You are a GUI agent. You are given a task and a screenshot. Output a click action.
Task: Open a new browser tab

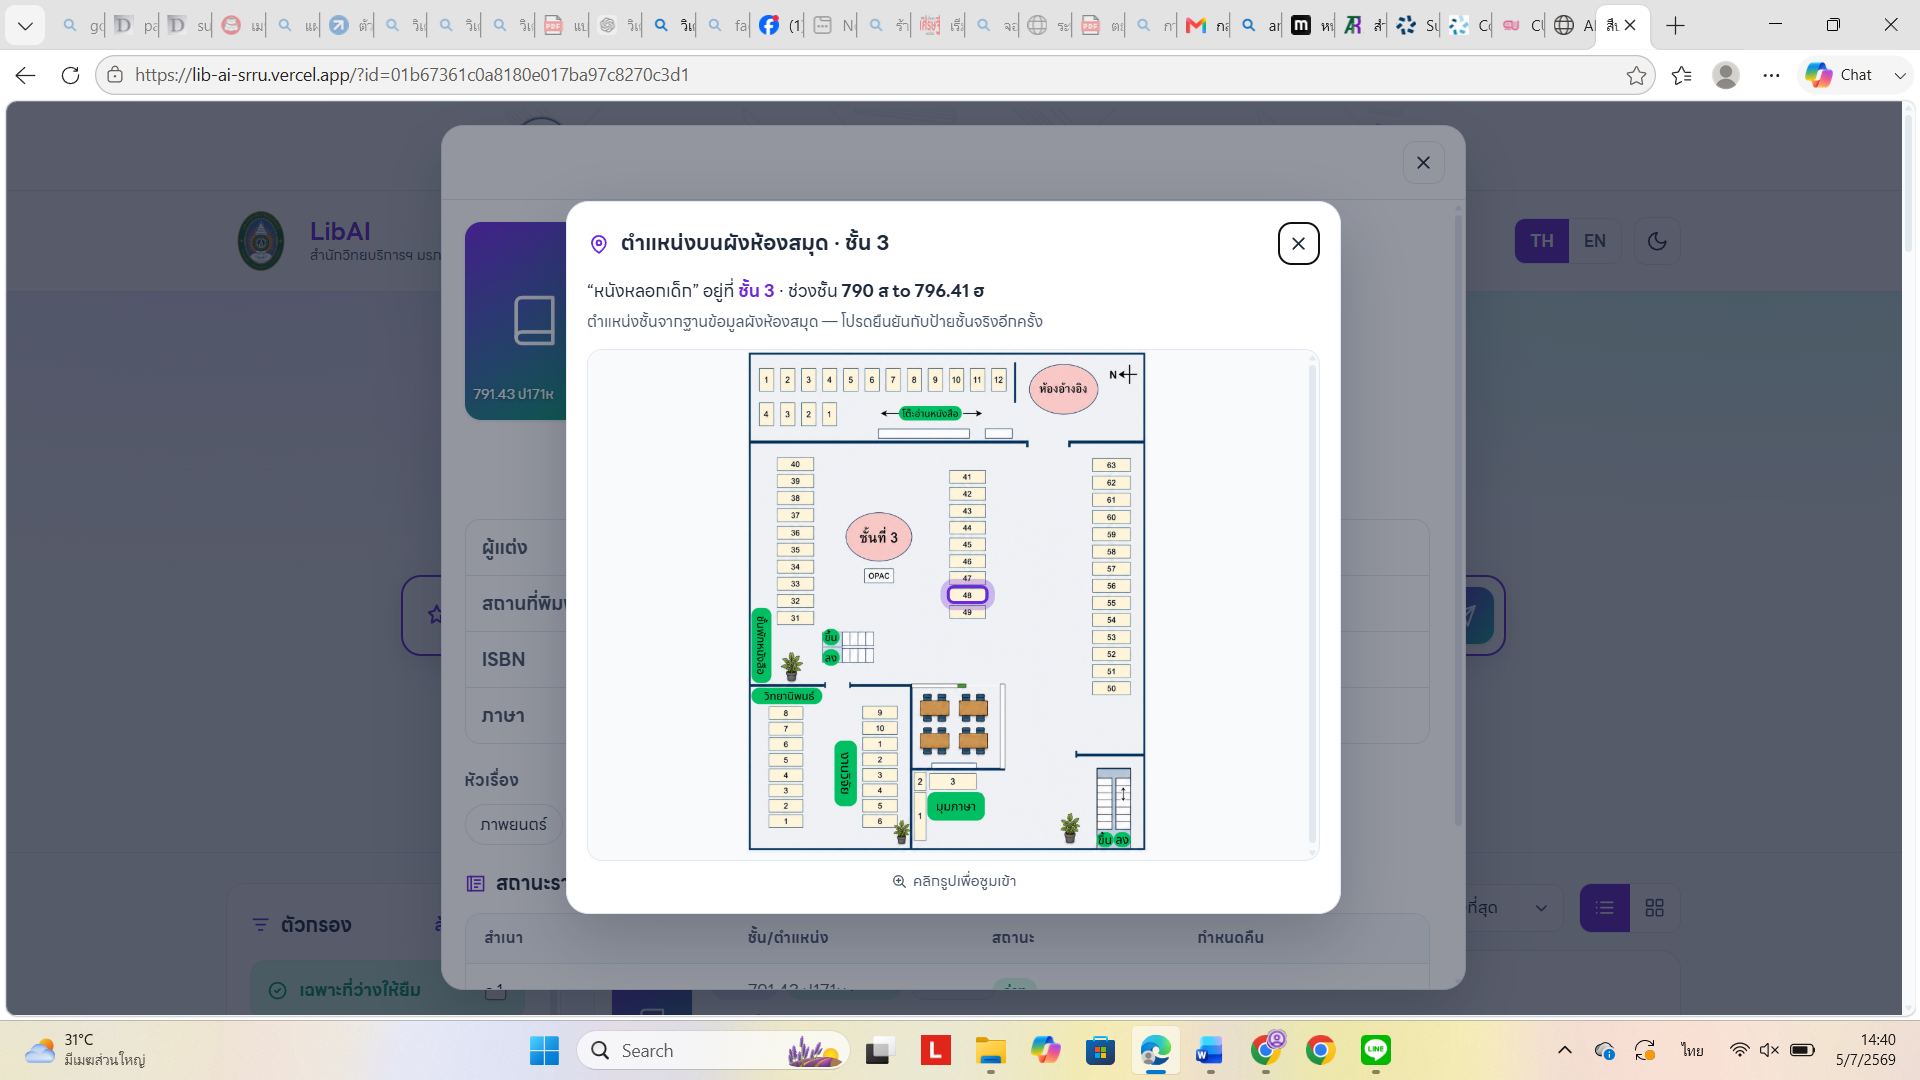click(1676, 25)
